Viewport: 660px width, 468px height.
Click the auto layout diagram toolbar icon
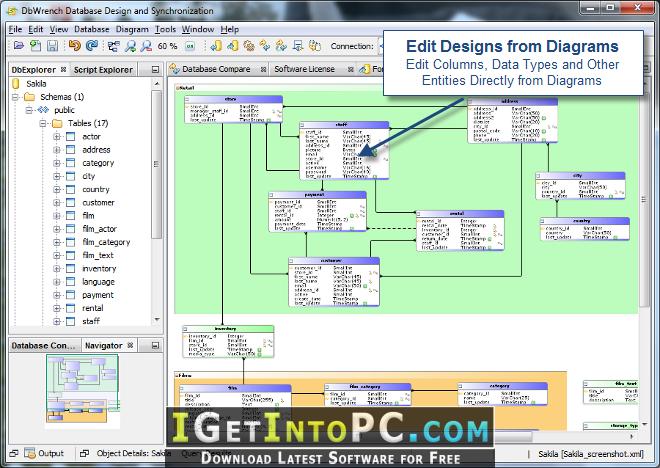(113, 46)
